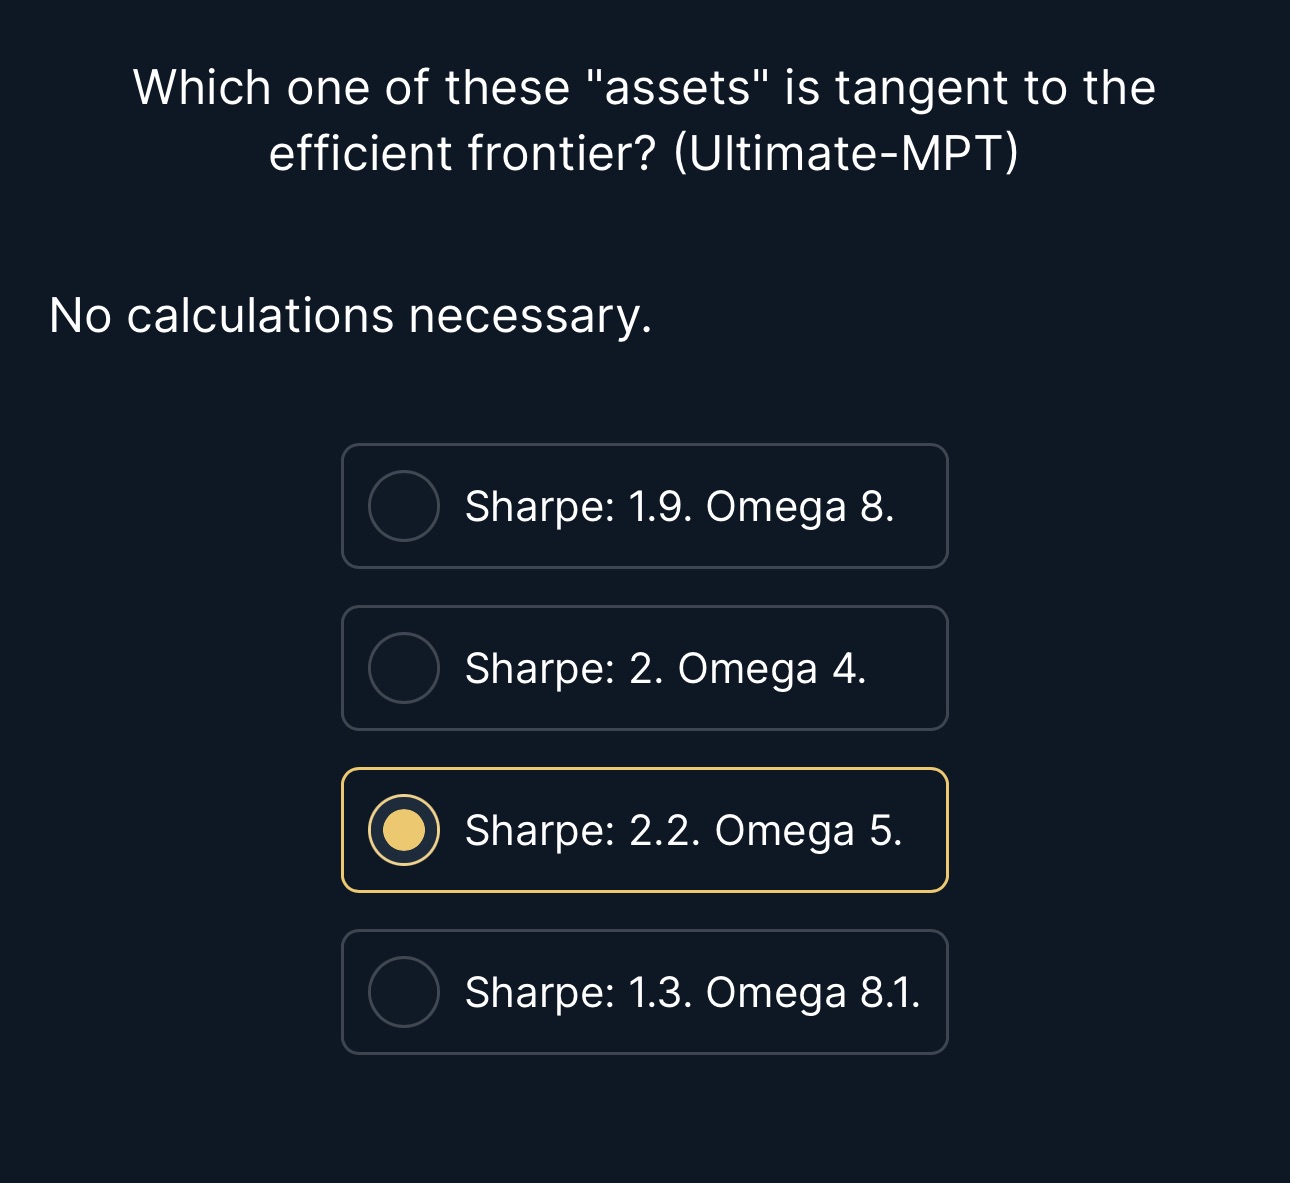The image size is (1290, 1183).
Task: Select the "Sharpe: 2. Omega 4." option
Action: (x=645, y=668)
